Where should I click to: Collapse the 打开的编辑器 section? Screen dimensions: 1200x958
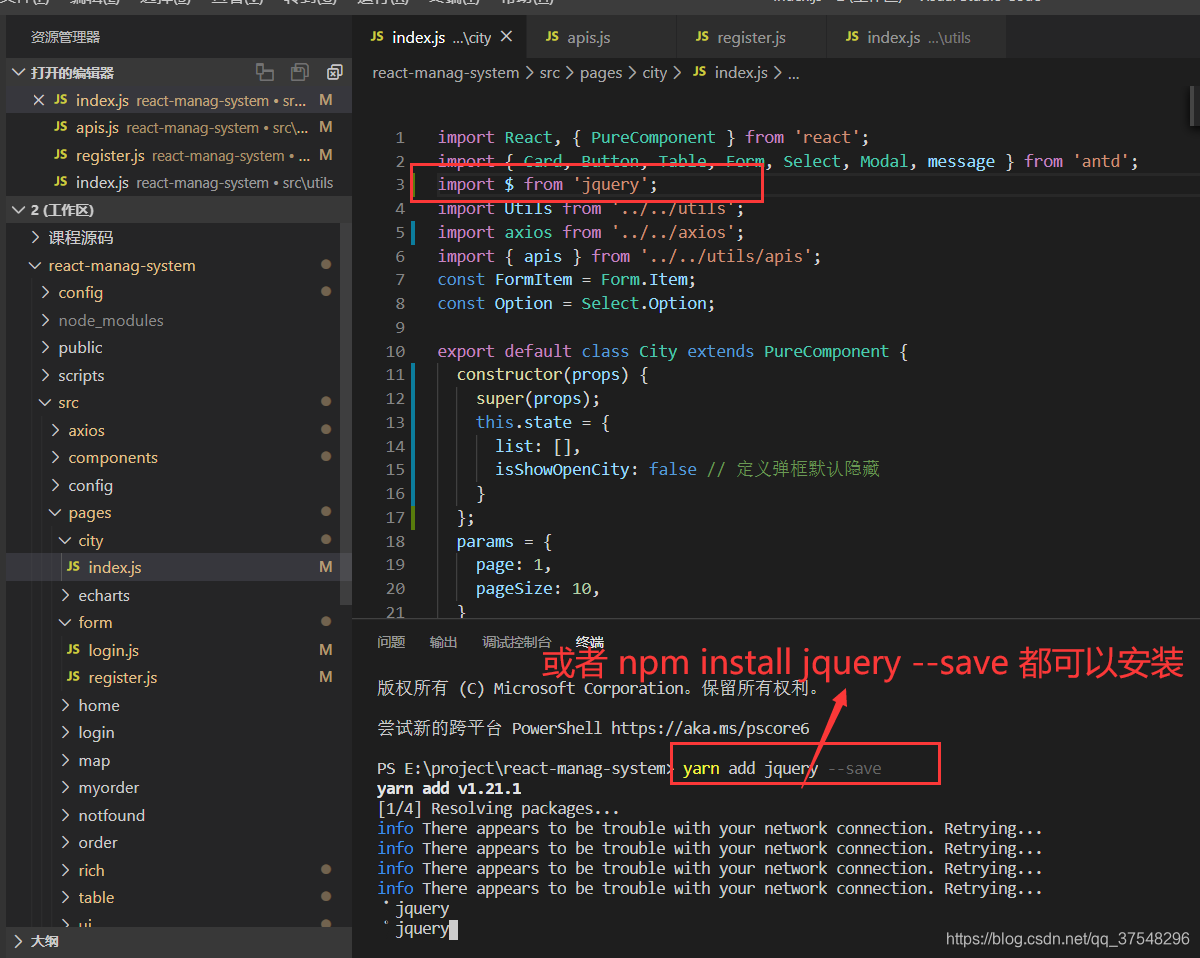(18, 72)
